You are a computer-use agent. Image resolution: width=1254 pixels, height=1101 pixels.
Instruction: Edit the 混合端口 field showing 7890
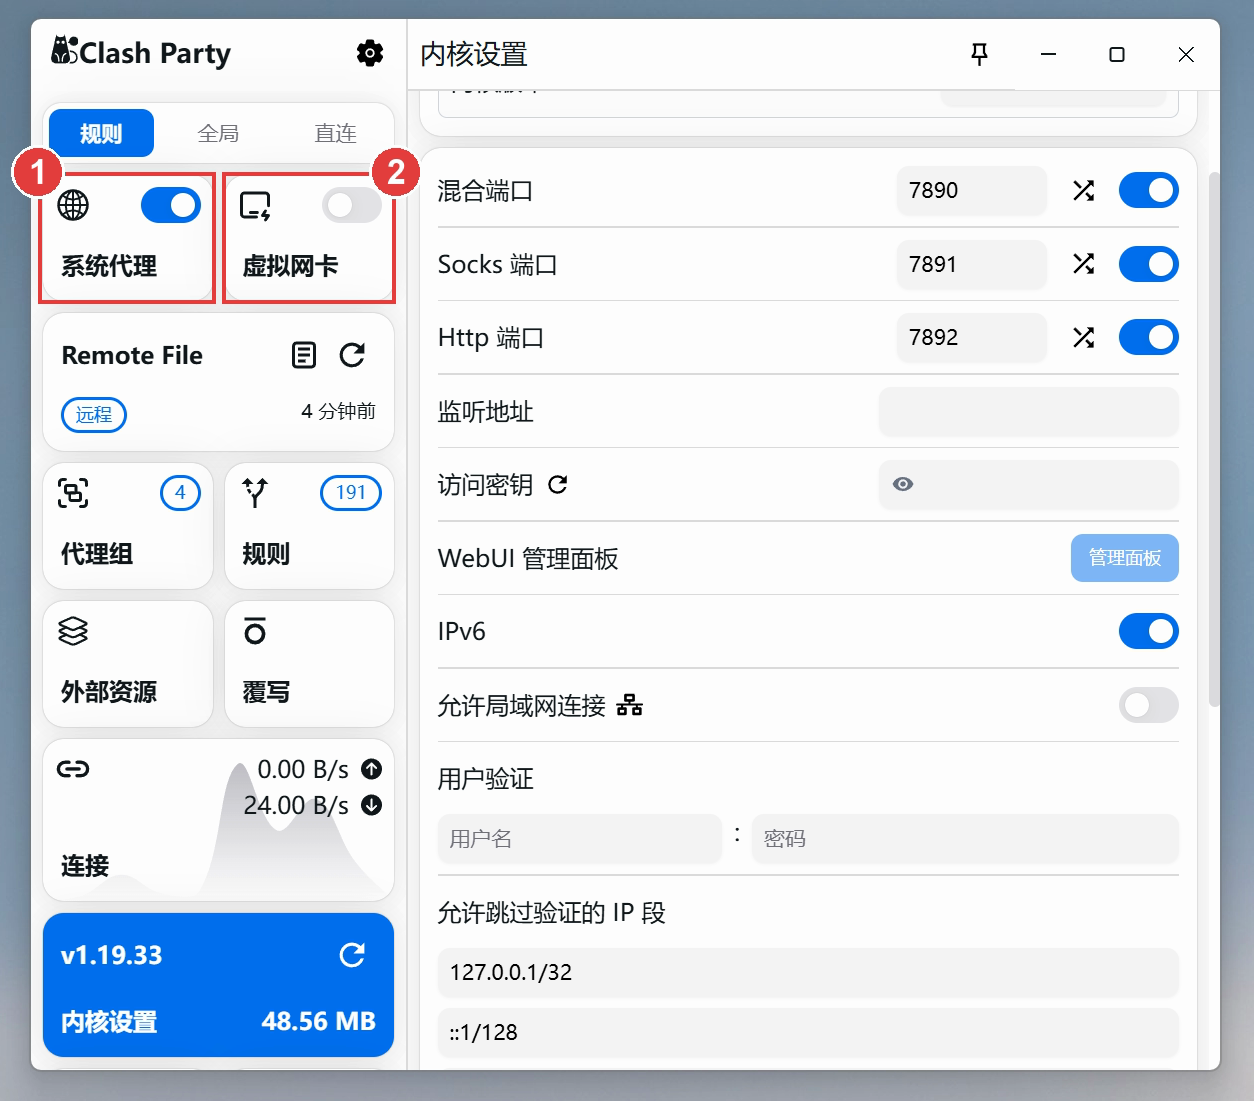tap(971, 190)
